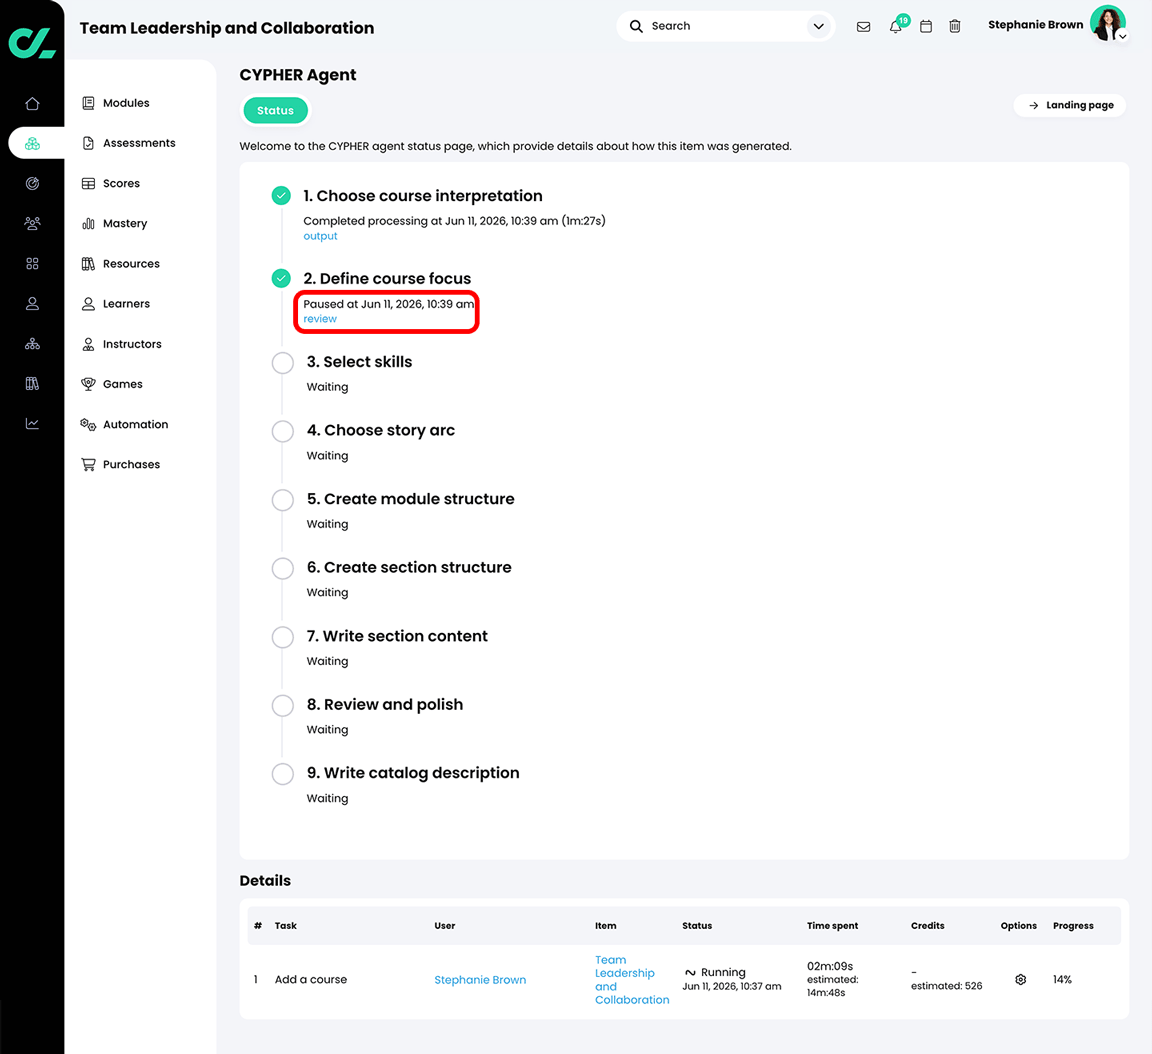Click the Running status text
The height and width of the screenshot is (1054, 1152).
pyautogui.click(x=723, y=972)
